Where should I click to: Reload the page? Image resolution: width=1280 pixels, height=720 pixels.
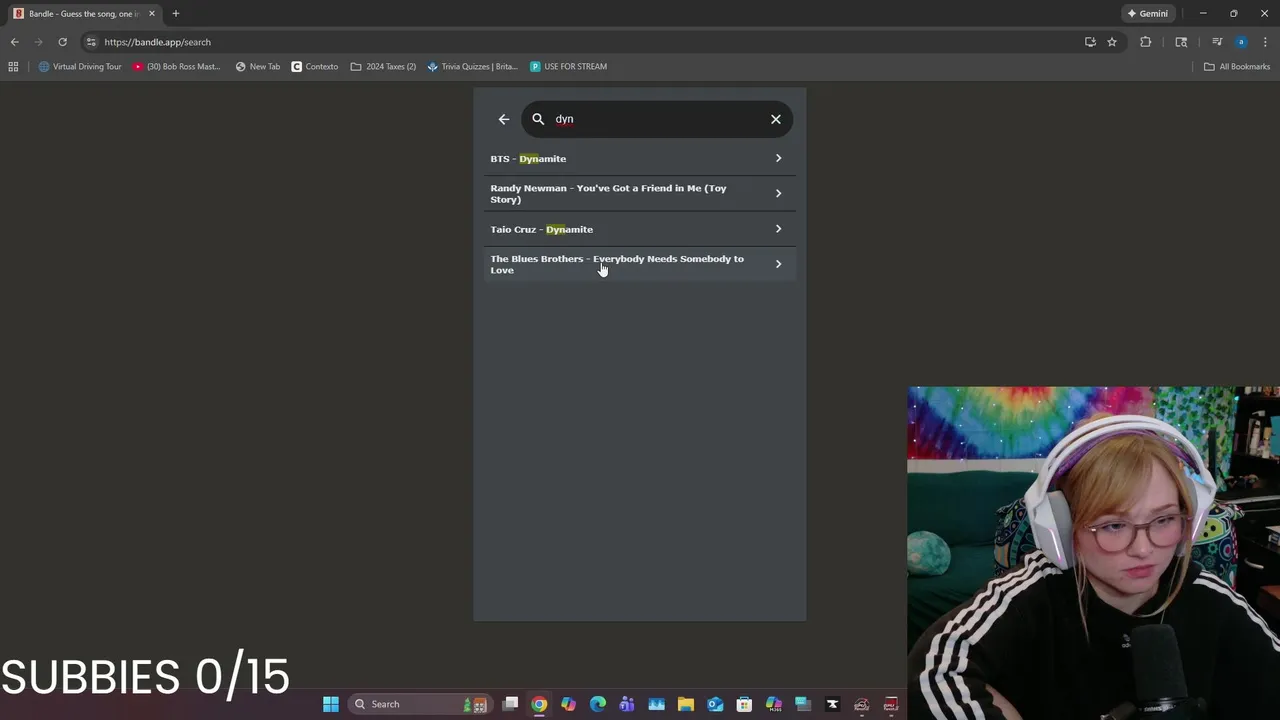[x=62, y=42]
